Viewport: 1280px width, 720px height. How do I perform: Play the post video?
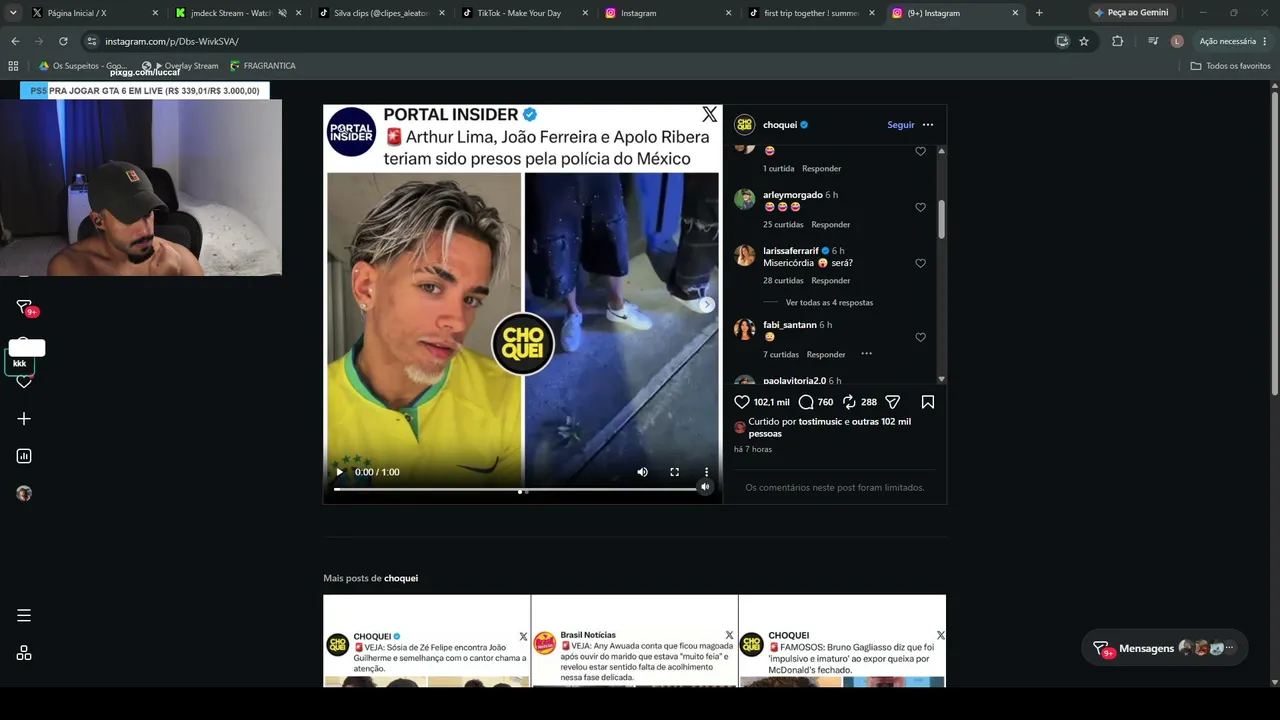point(339,472)
